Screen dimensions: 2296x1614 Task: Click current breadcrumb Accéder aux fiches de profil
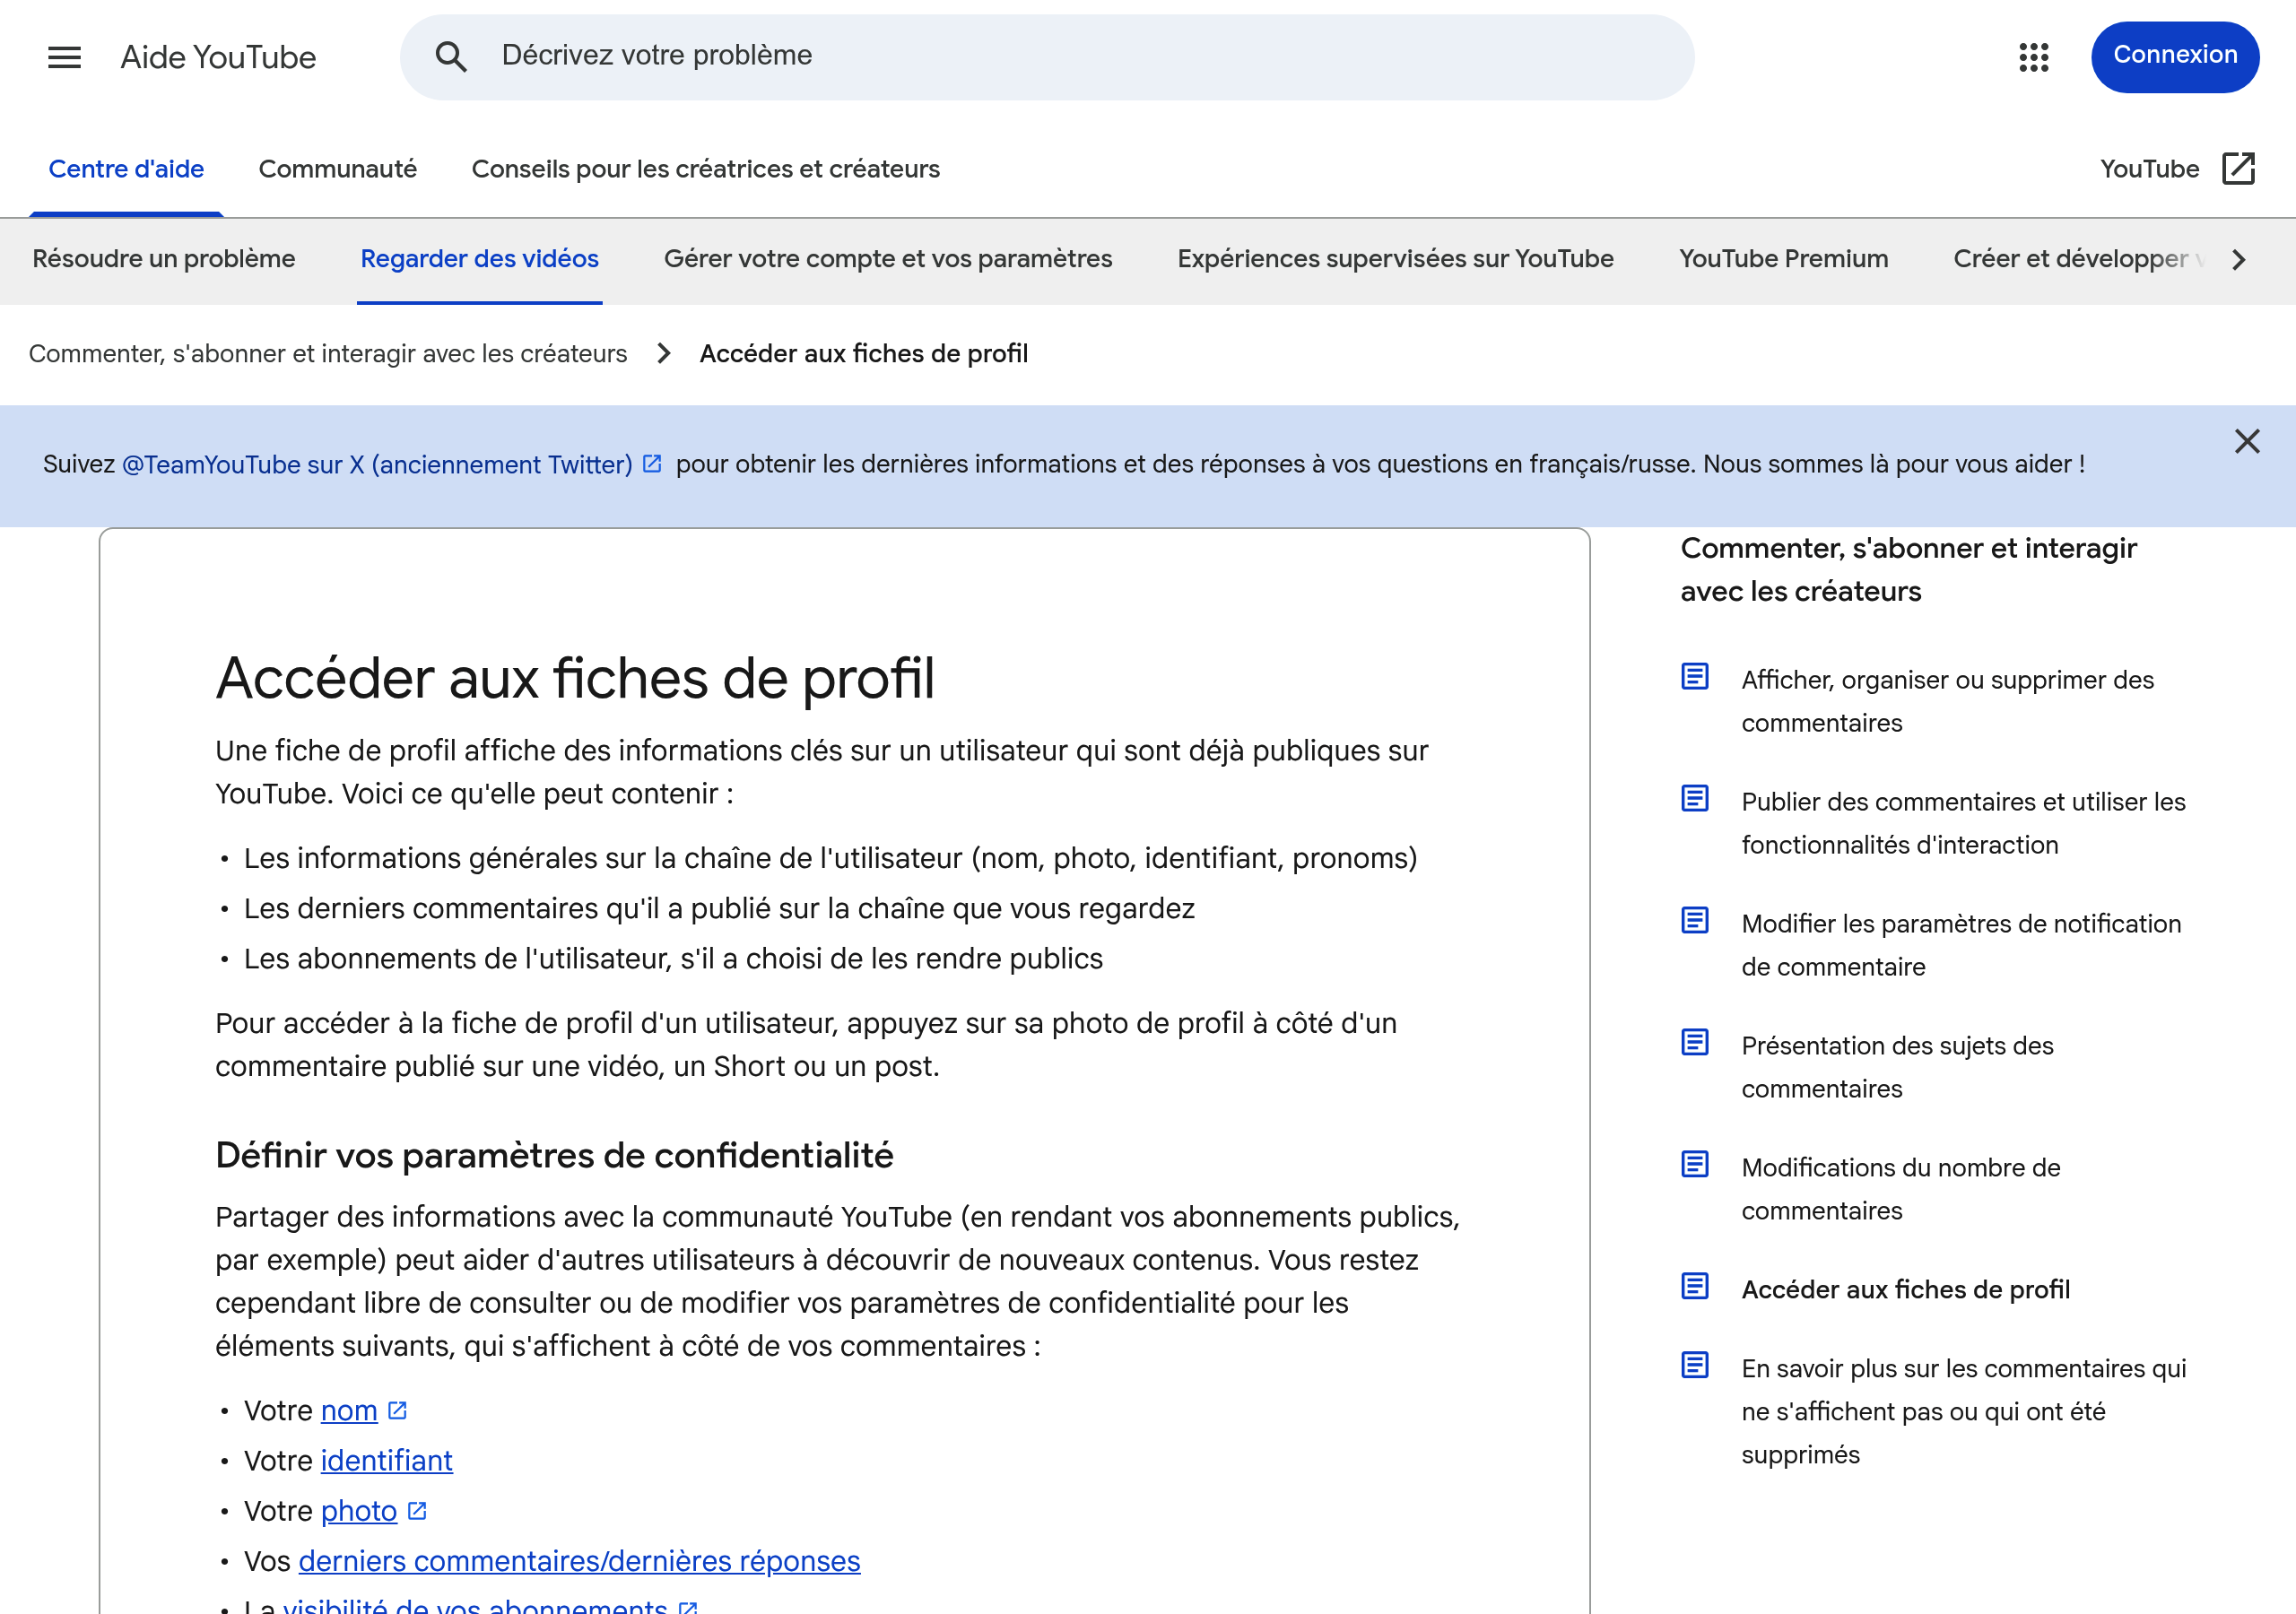click(x=863, y=353)
